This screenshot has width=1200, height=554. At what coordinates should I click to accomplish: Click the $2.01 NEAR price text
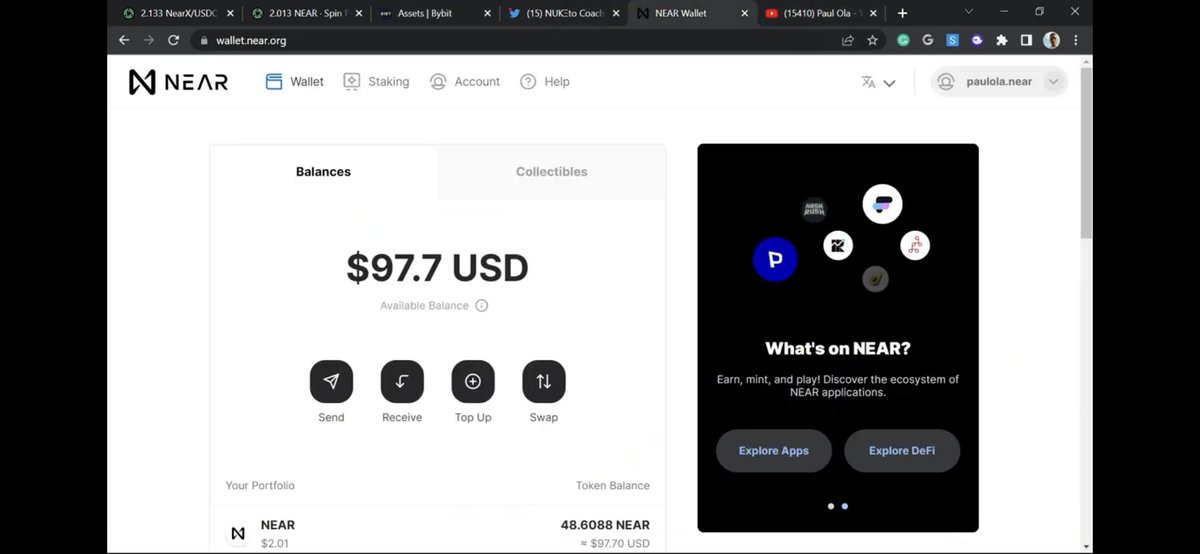[275, 543]
